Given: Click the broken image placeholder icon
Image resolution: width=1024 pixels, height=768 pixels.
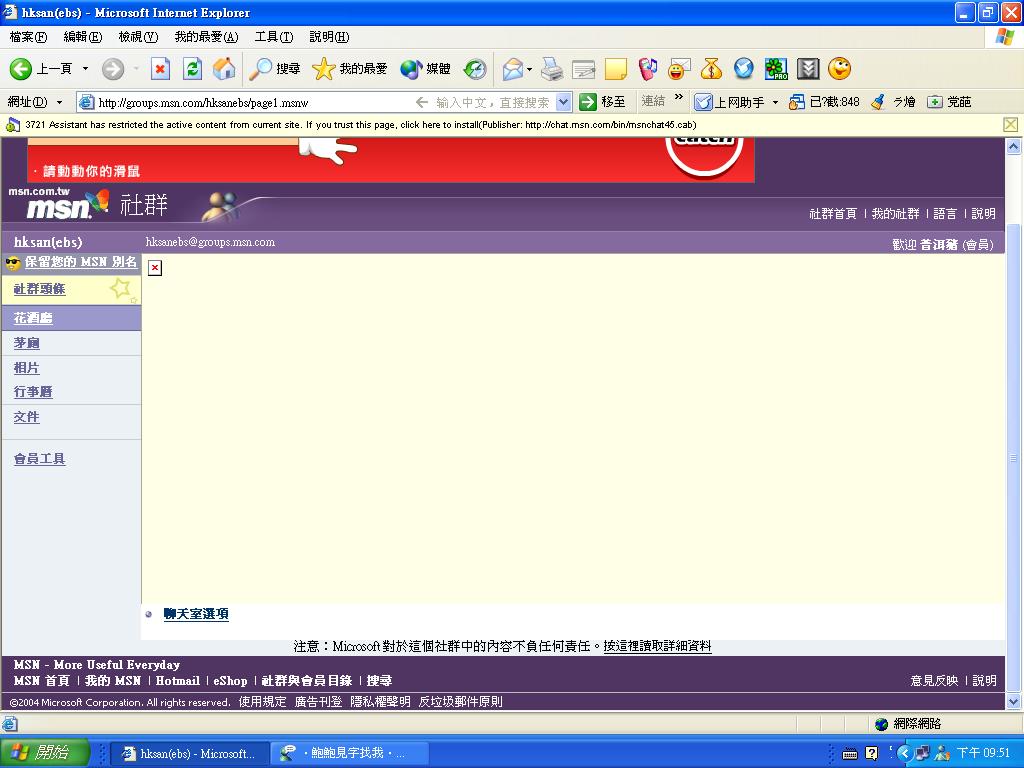Looking at the screenshot, I should point(155,268).
